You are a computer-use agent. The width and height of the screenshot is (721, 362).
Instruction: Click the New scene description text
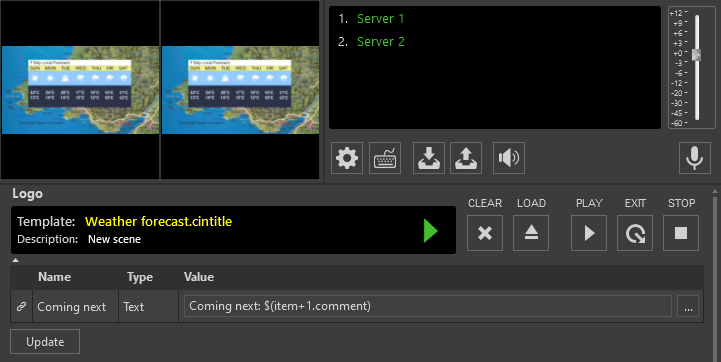coord(114,239)
